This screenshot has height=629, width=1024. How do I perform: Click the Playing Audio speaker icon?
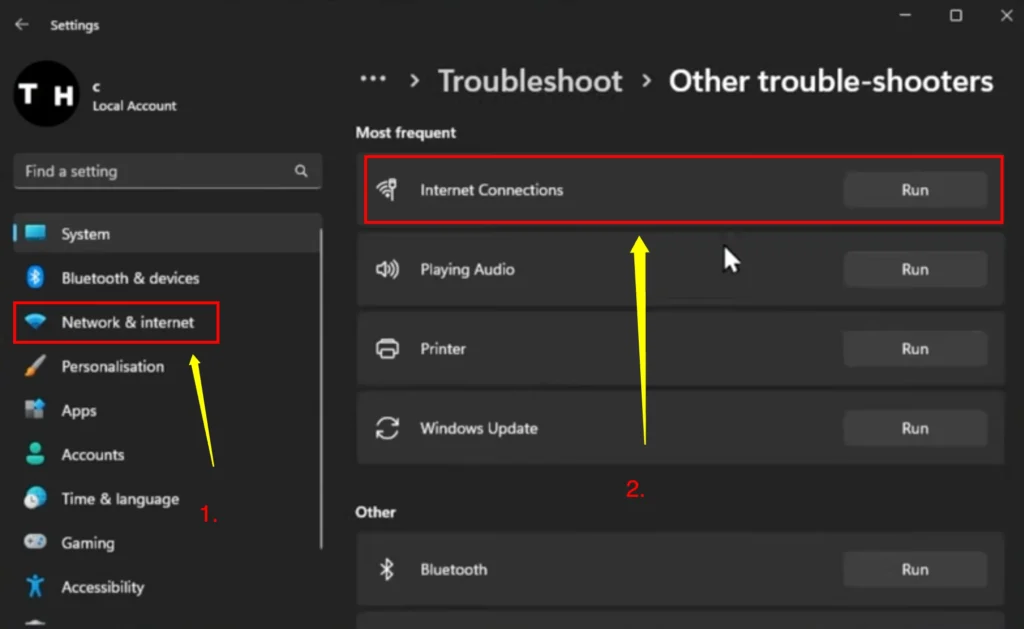tap(387, 269)
